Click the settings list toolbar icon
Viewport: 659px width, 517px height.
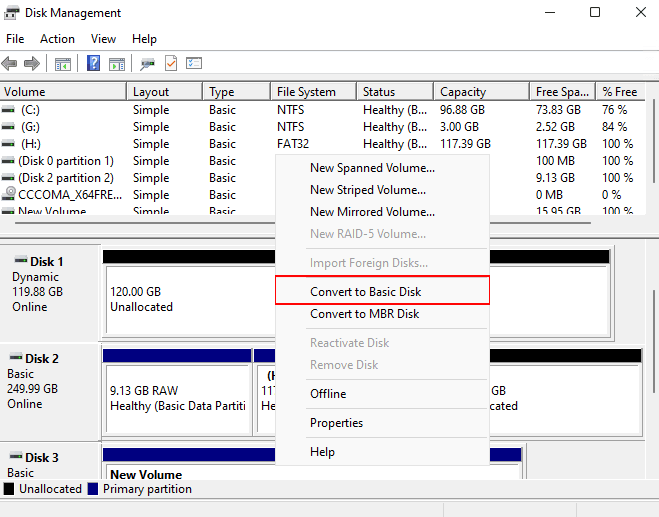[x=194, y=64]
